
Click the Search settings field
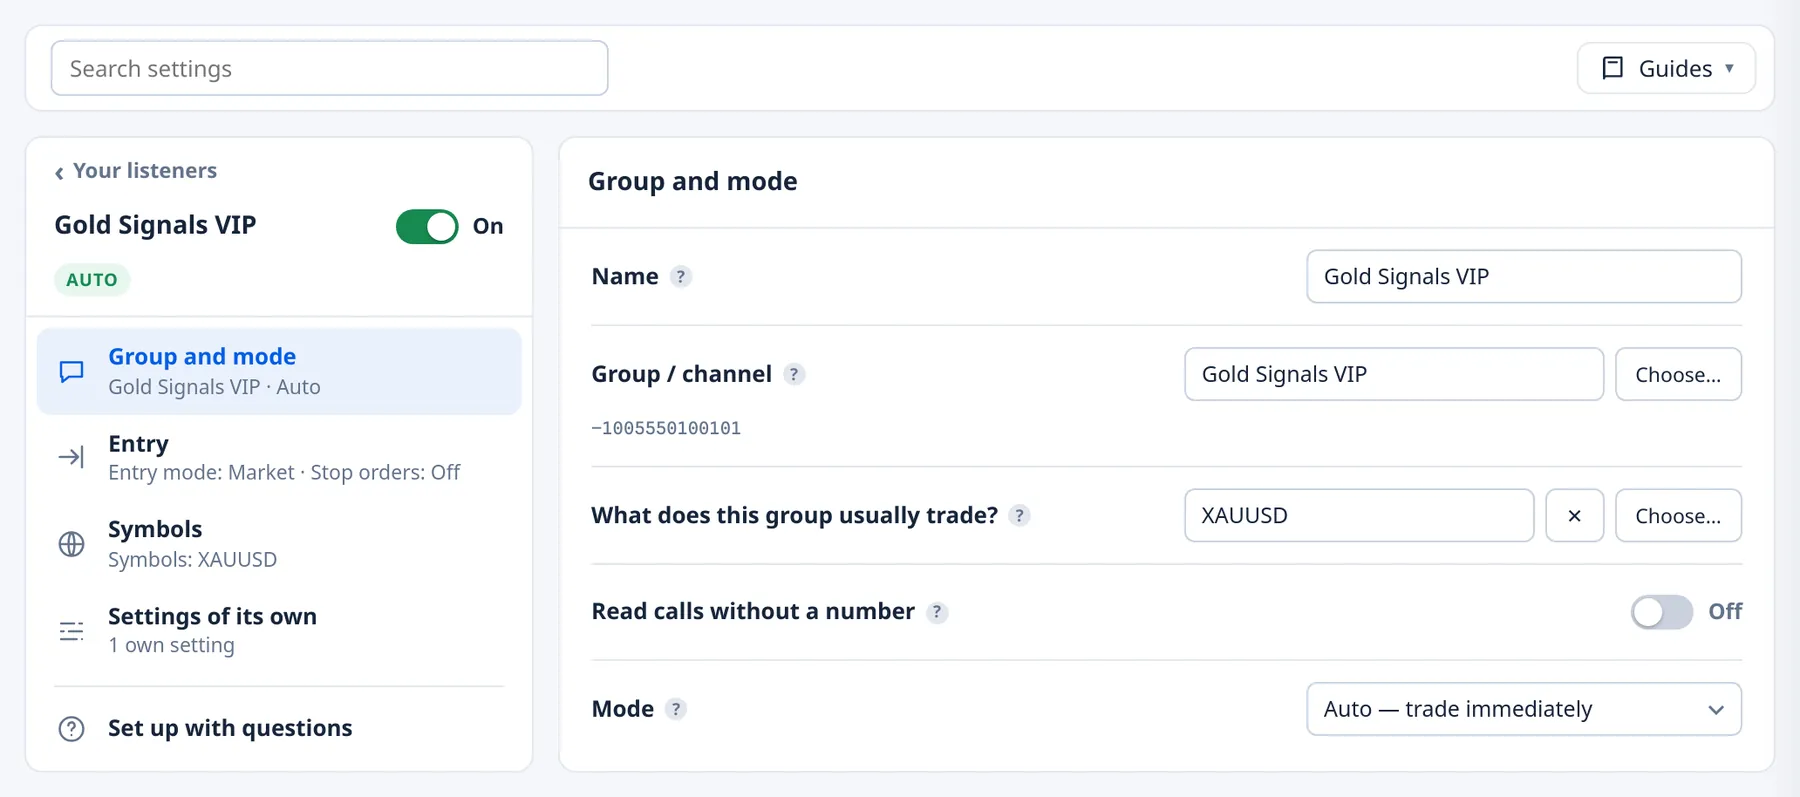[330, 68]
